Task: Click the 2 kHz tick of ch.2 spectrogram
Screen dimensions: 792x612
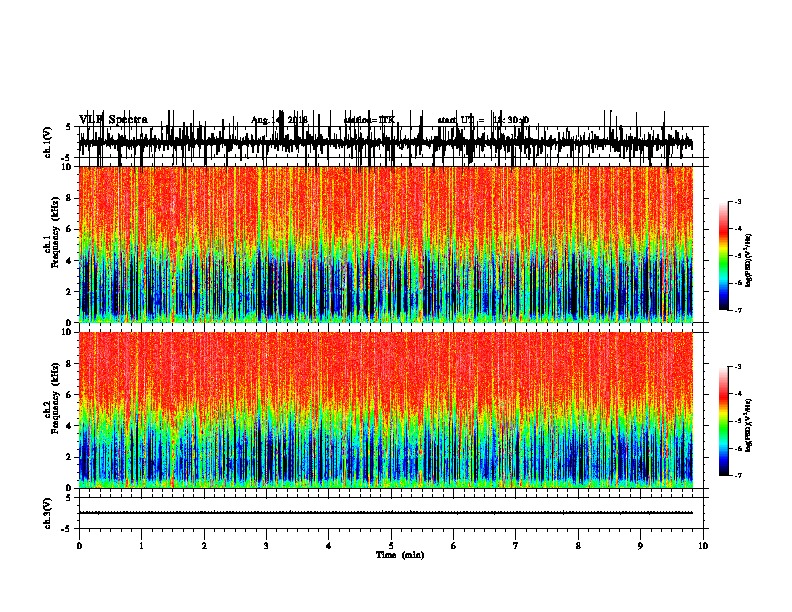Action: coord(69,457)
